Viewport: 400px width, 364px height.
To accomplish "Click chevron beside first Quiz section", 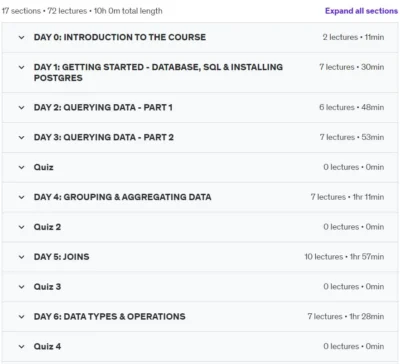I will pos(21,167).
